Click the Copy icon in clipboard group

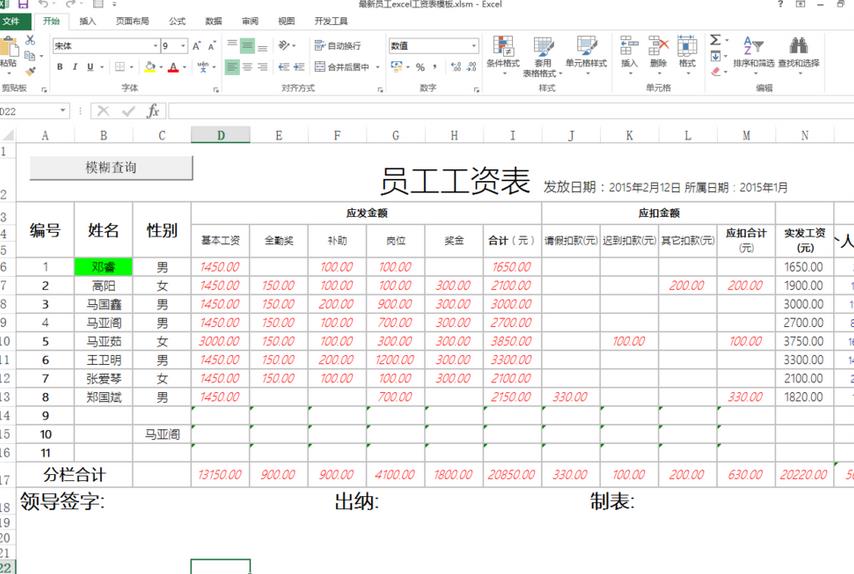(30, 56)
